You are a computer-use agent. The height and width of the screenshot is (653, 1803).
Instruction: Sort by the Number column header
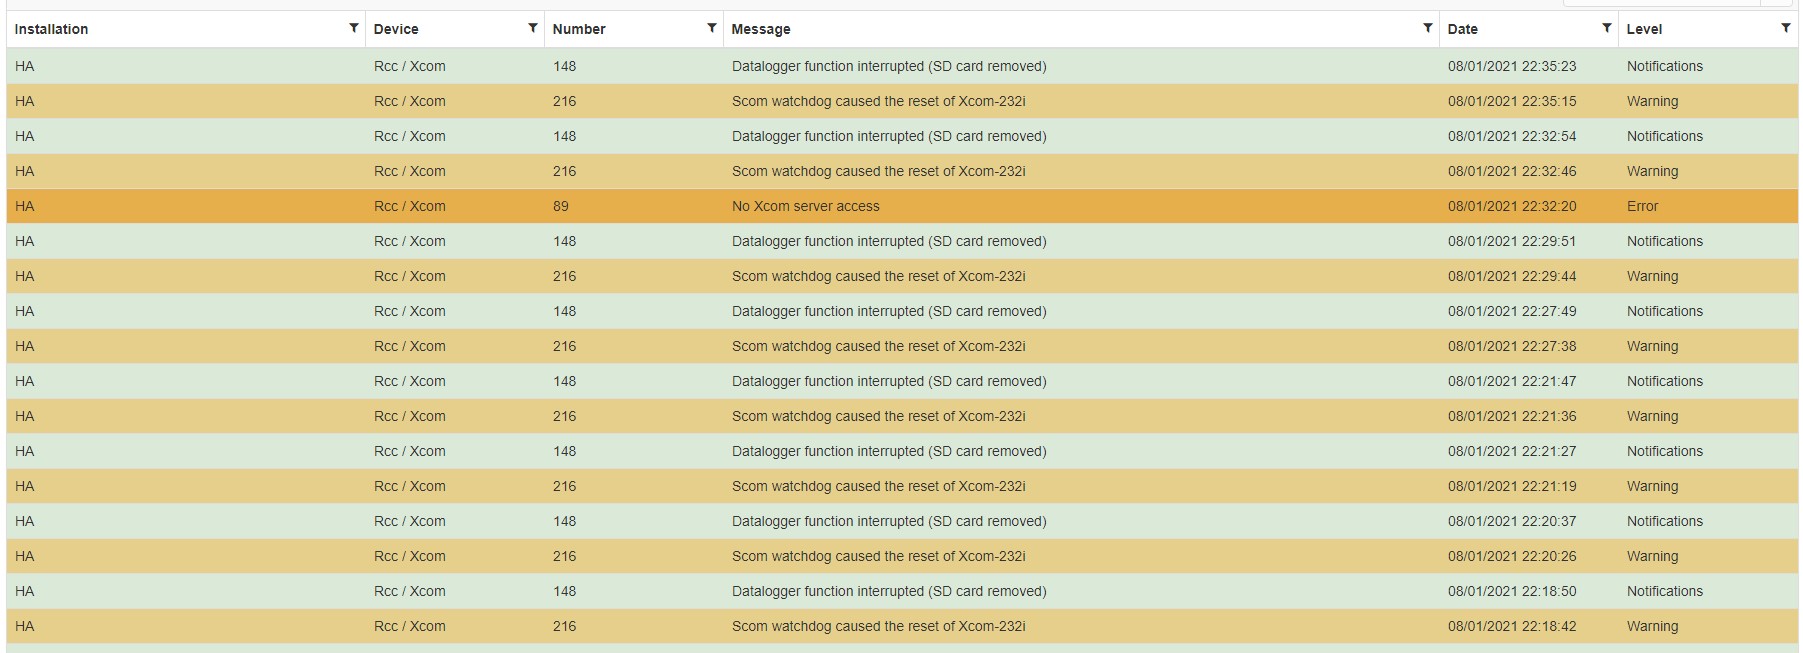(579, 29)
